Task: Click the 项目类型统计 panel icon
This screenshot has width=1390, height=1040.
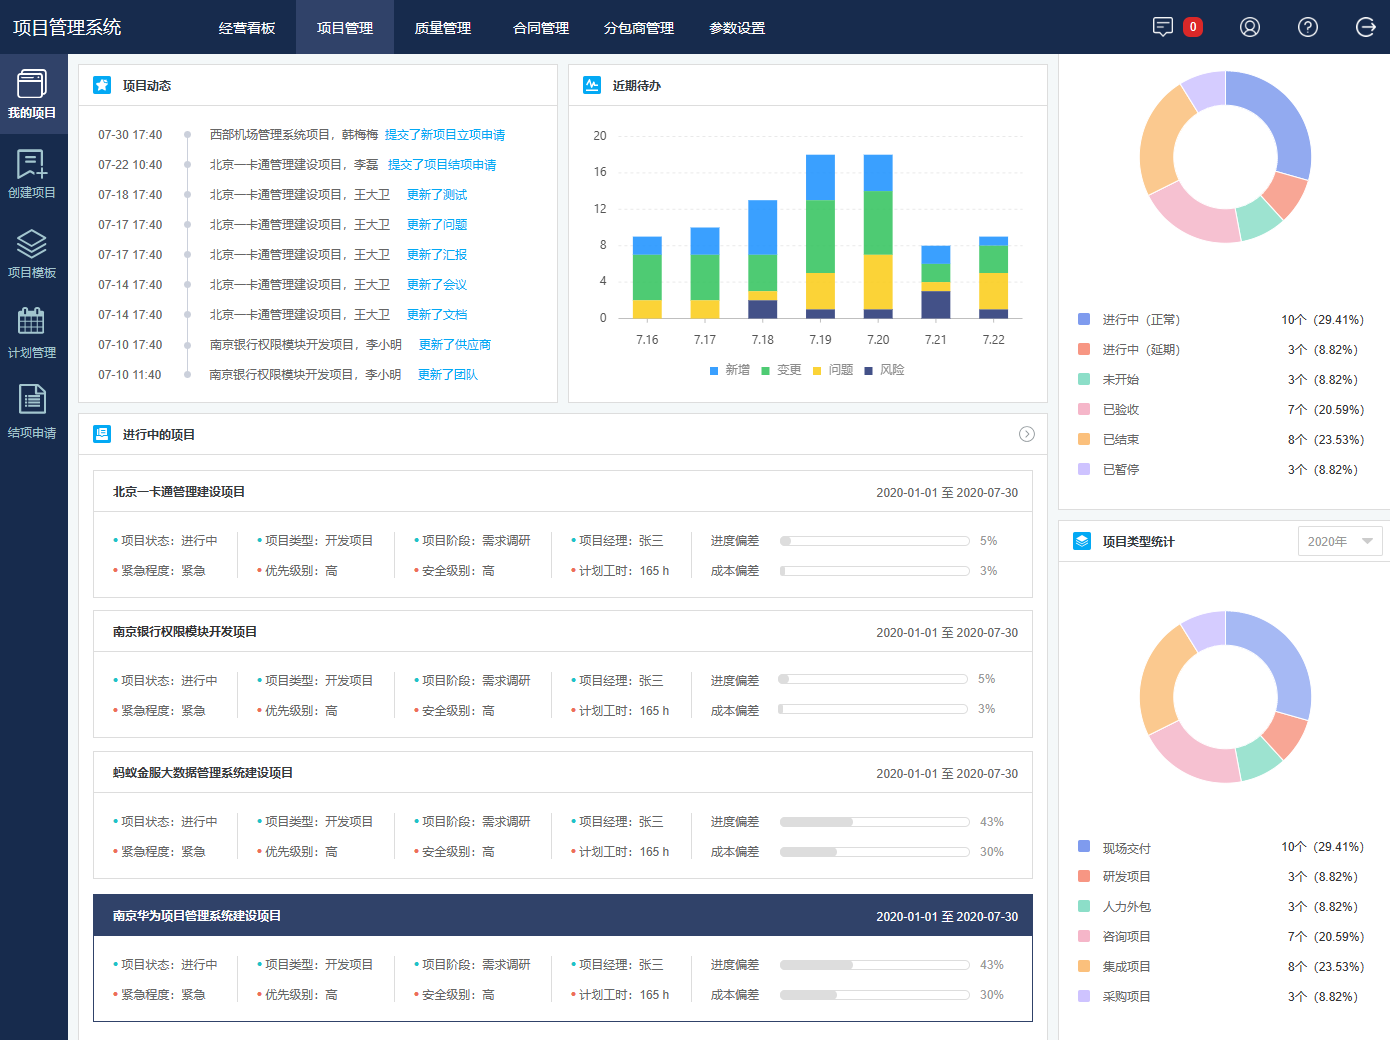Action: click(x=1082, y=541)
